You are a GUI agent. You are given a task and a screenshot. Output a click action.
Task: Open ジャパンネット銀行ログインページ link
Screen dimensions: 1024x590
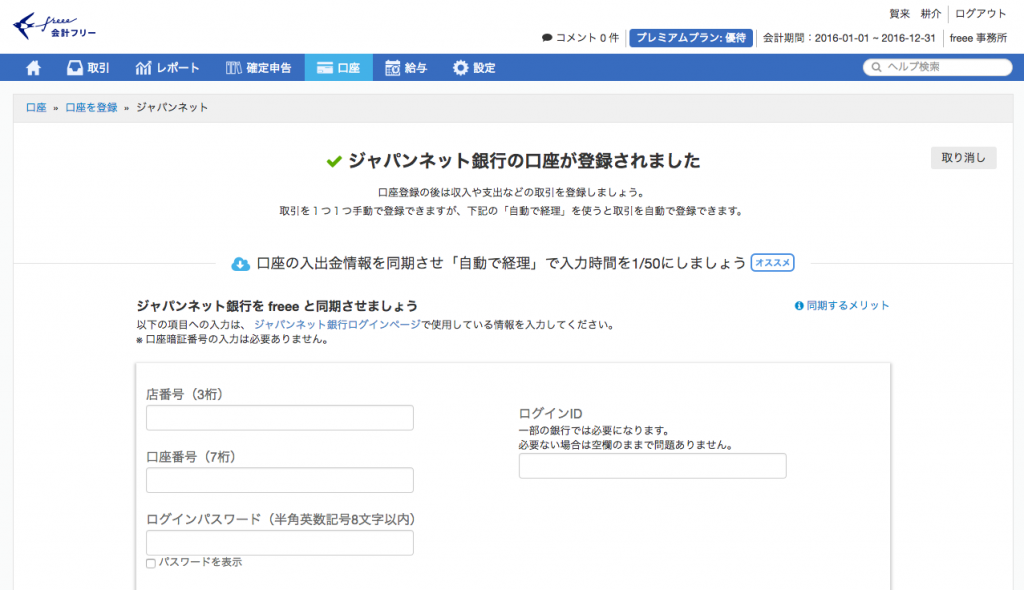[337, 325]
